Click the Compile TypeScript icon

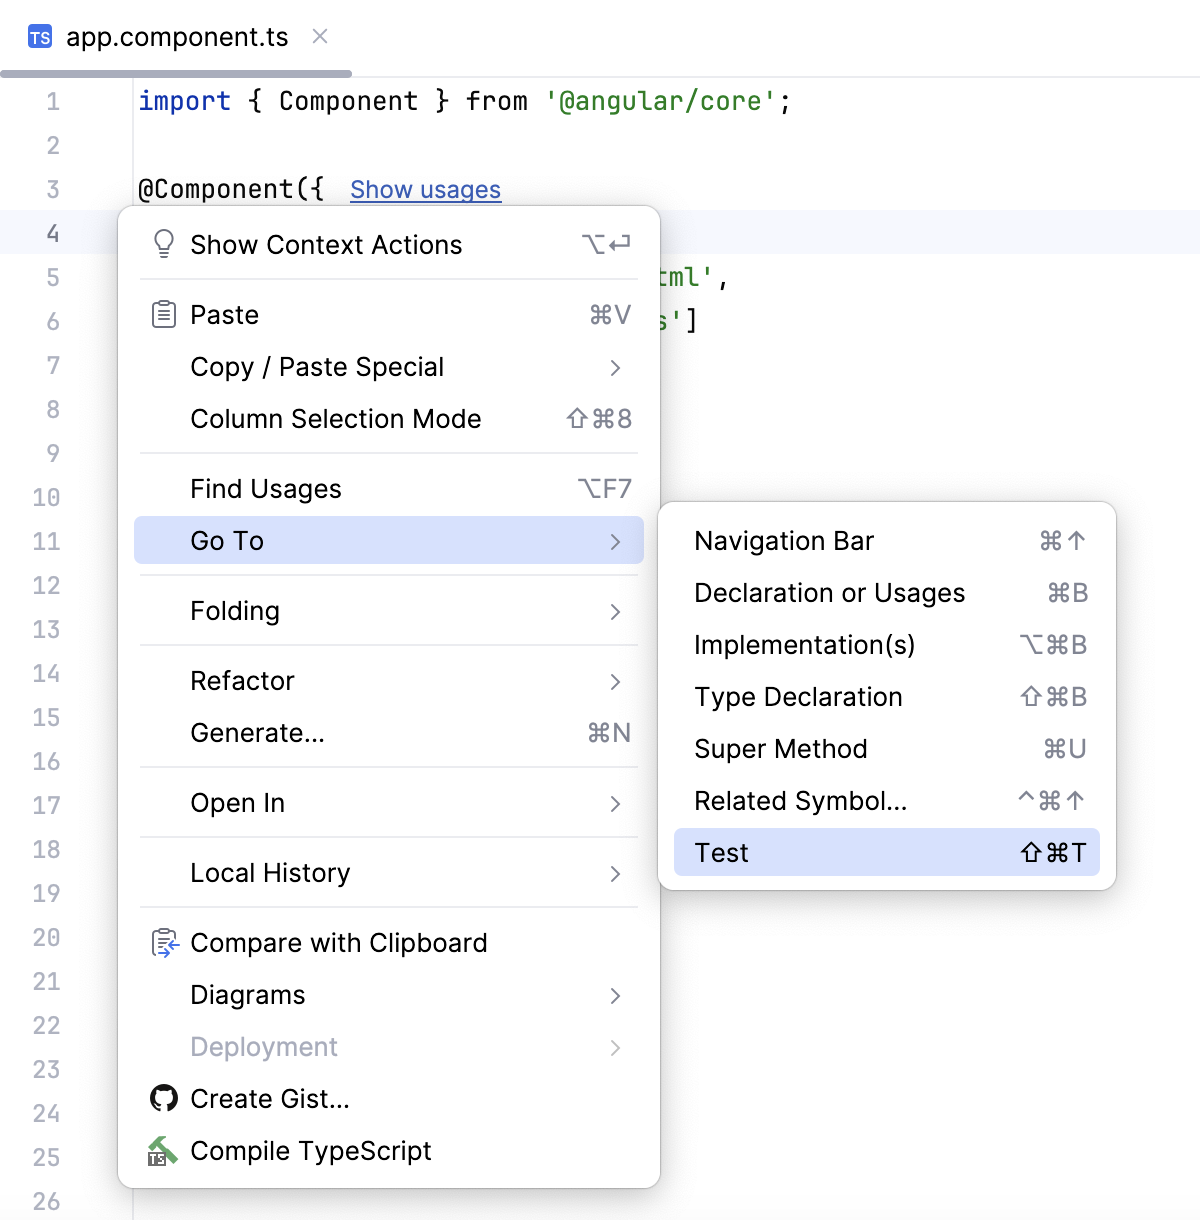(163, 1150)
